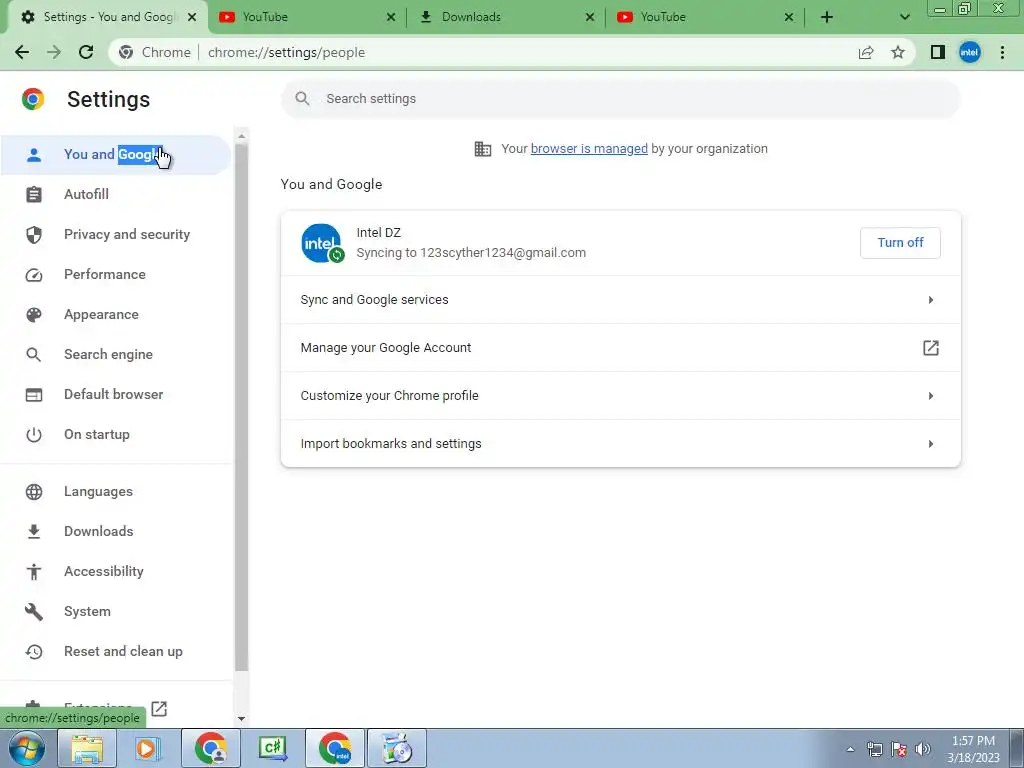This screenshot has height=768, width=1024.
Task: Open the Windows Start button
Action: click(x=26, y=748)
